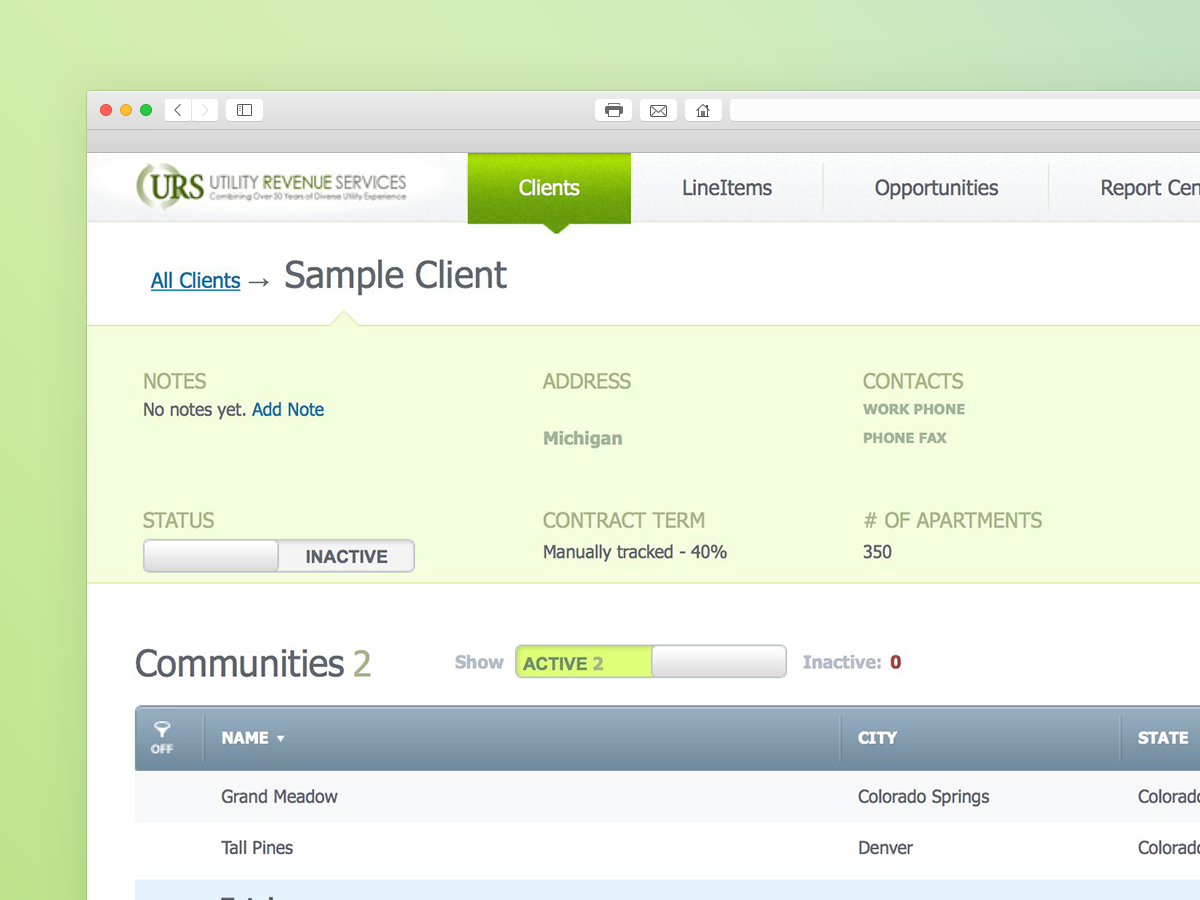The height and width of the screenshot is (900, 1200).
Task: Click the All Clients breadcrumb link
Action: [x=195, y=281]
